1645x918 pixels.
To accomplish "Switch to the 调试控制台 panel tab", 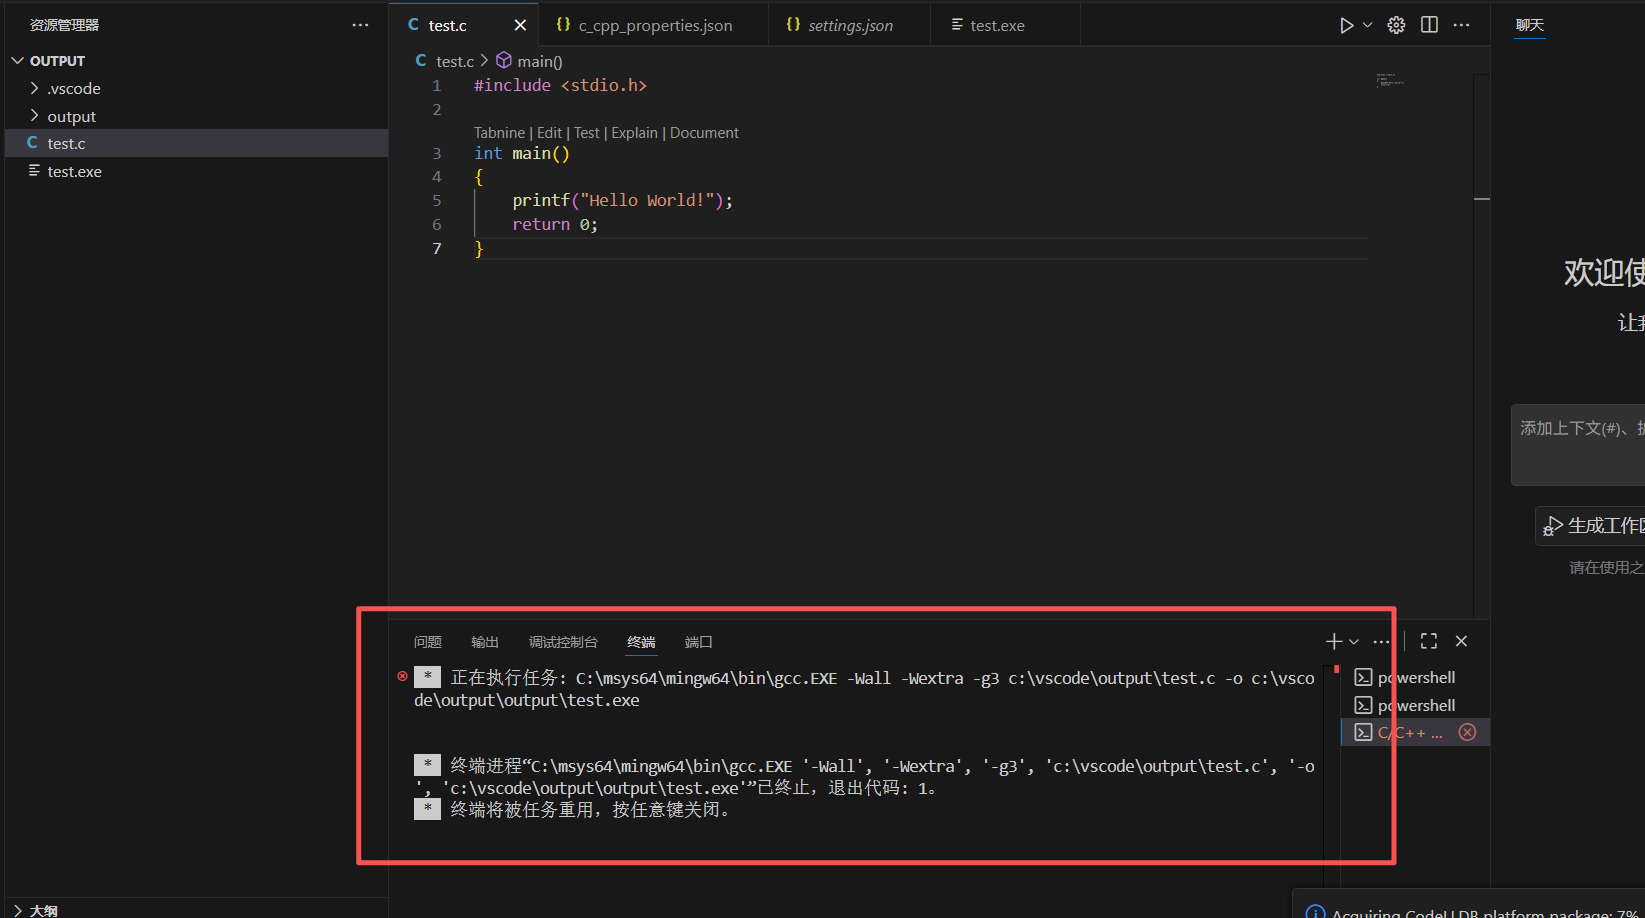I will point(562,641).
